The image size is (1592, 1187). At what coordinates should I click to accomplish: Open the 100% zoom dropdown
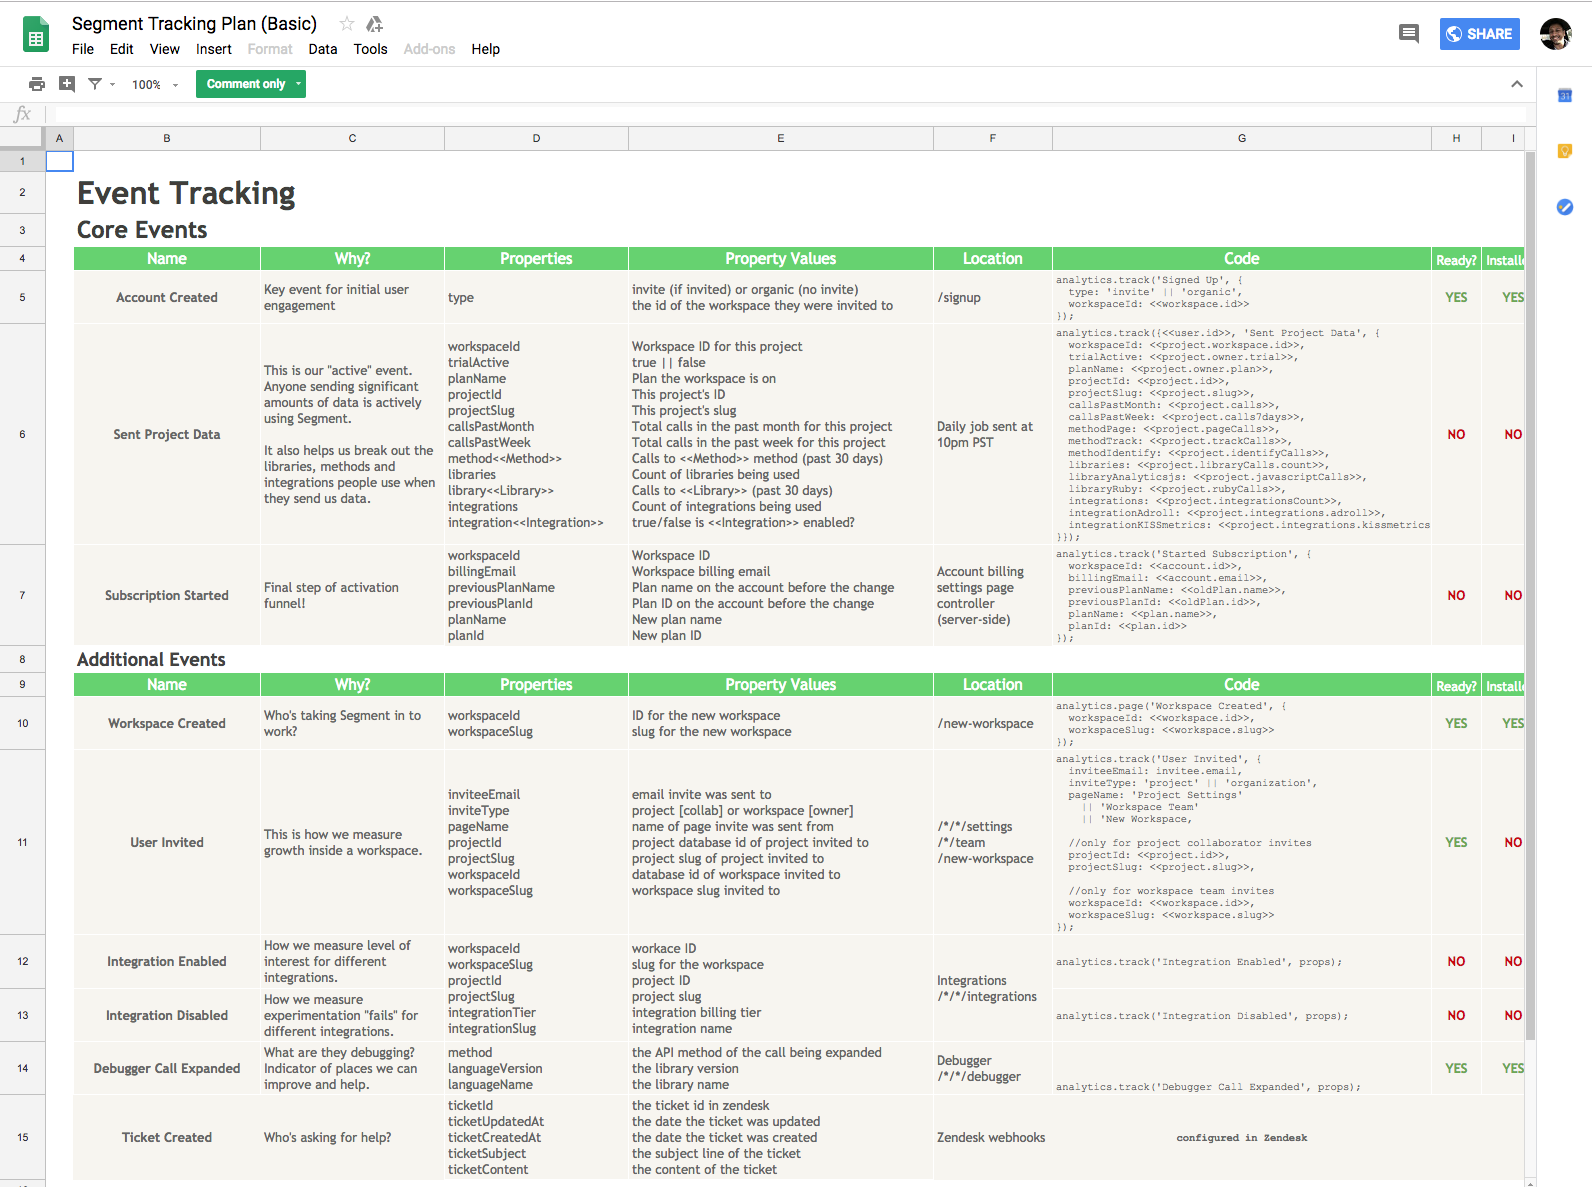[x=155, y=85]
